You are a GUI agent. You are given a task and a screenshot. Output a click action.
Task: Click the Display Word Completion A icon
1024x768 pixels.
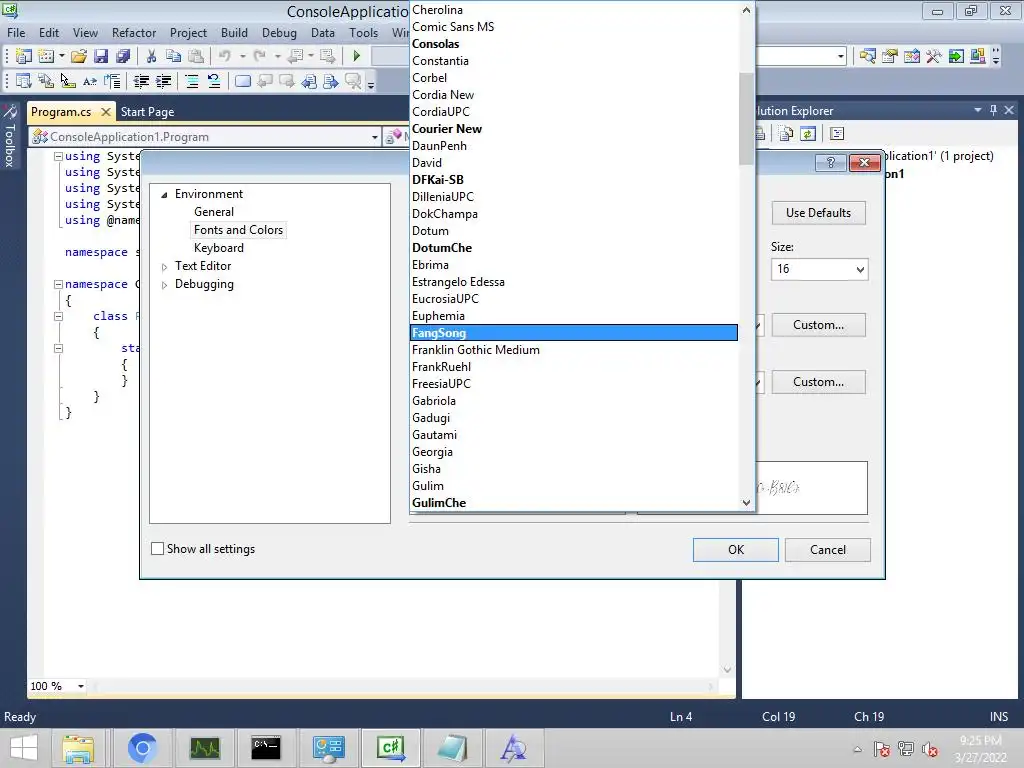[x=89, y=82]
